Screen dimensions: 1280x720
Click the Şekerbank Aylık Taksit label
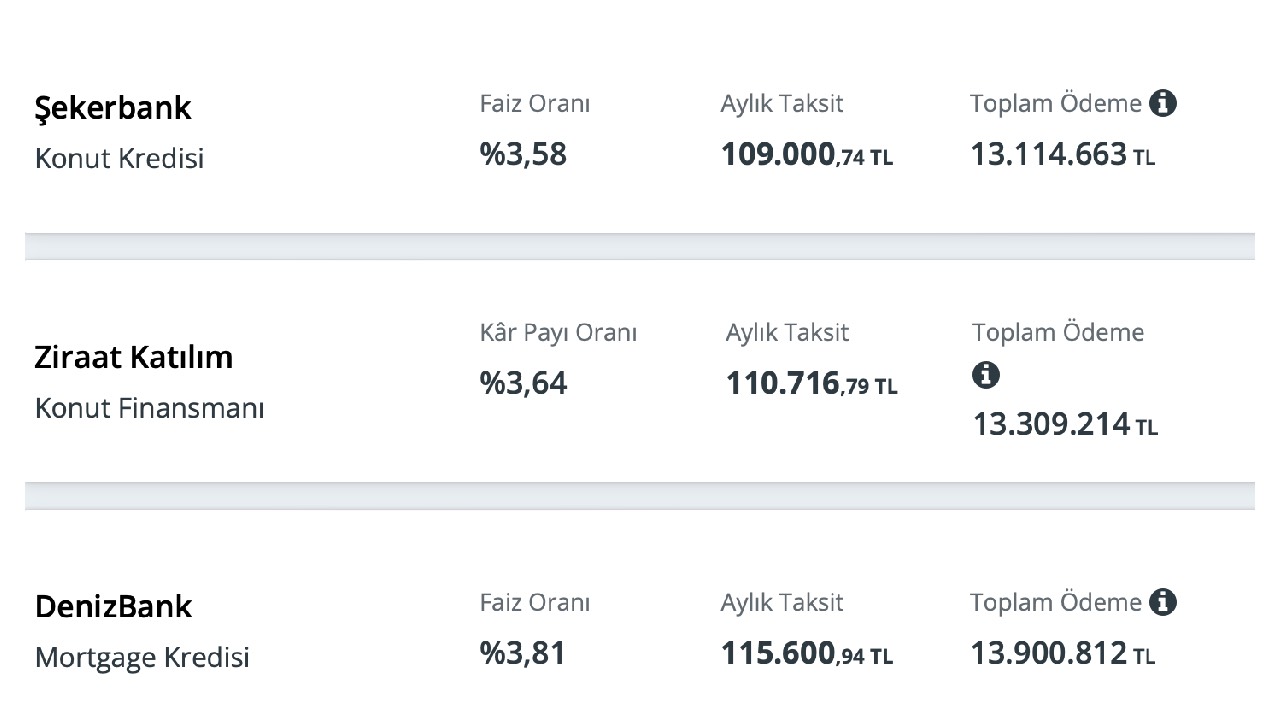(782, 104)
